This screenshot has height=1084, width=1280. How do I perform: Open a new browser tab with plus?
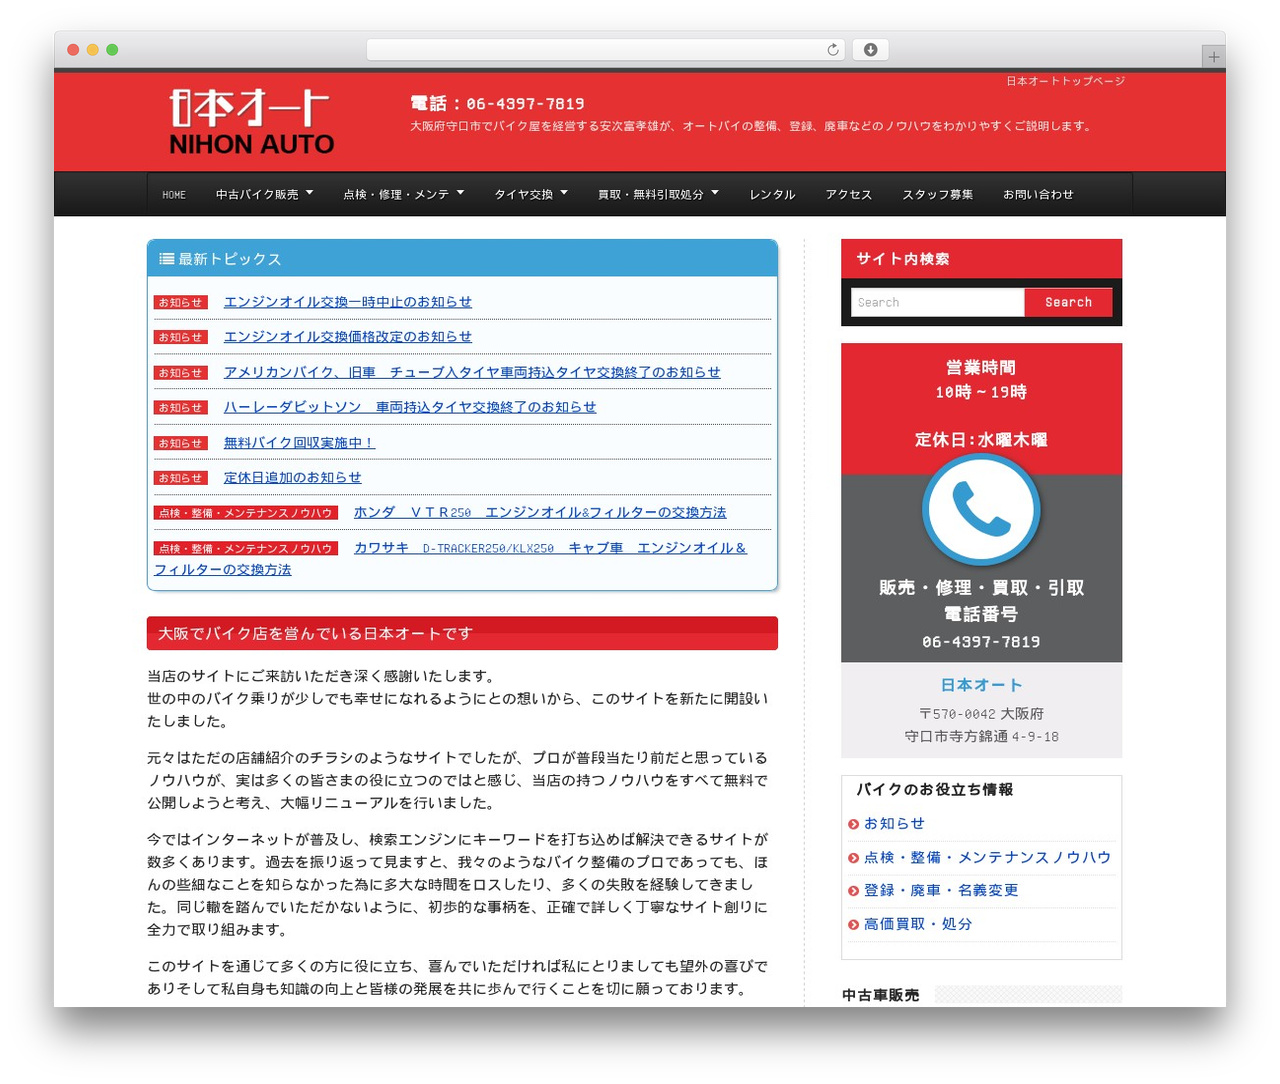pyautogui.click(x=1213, y=57)
